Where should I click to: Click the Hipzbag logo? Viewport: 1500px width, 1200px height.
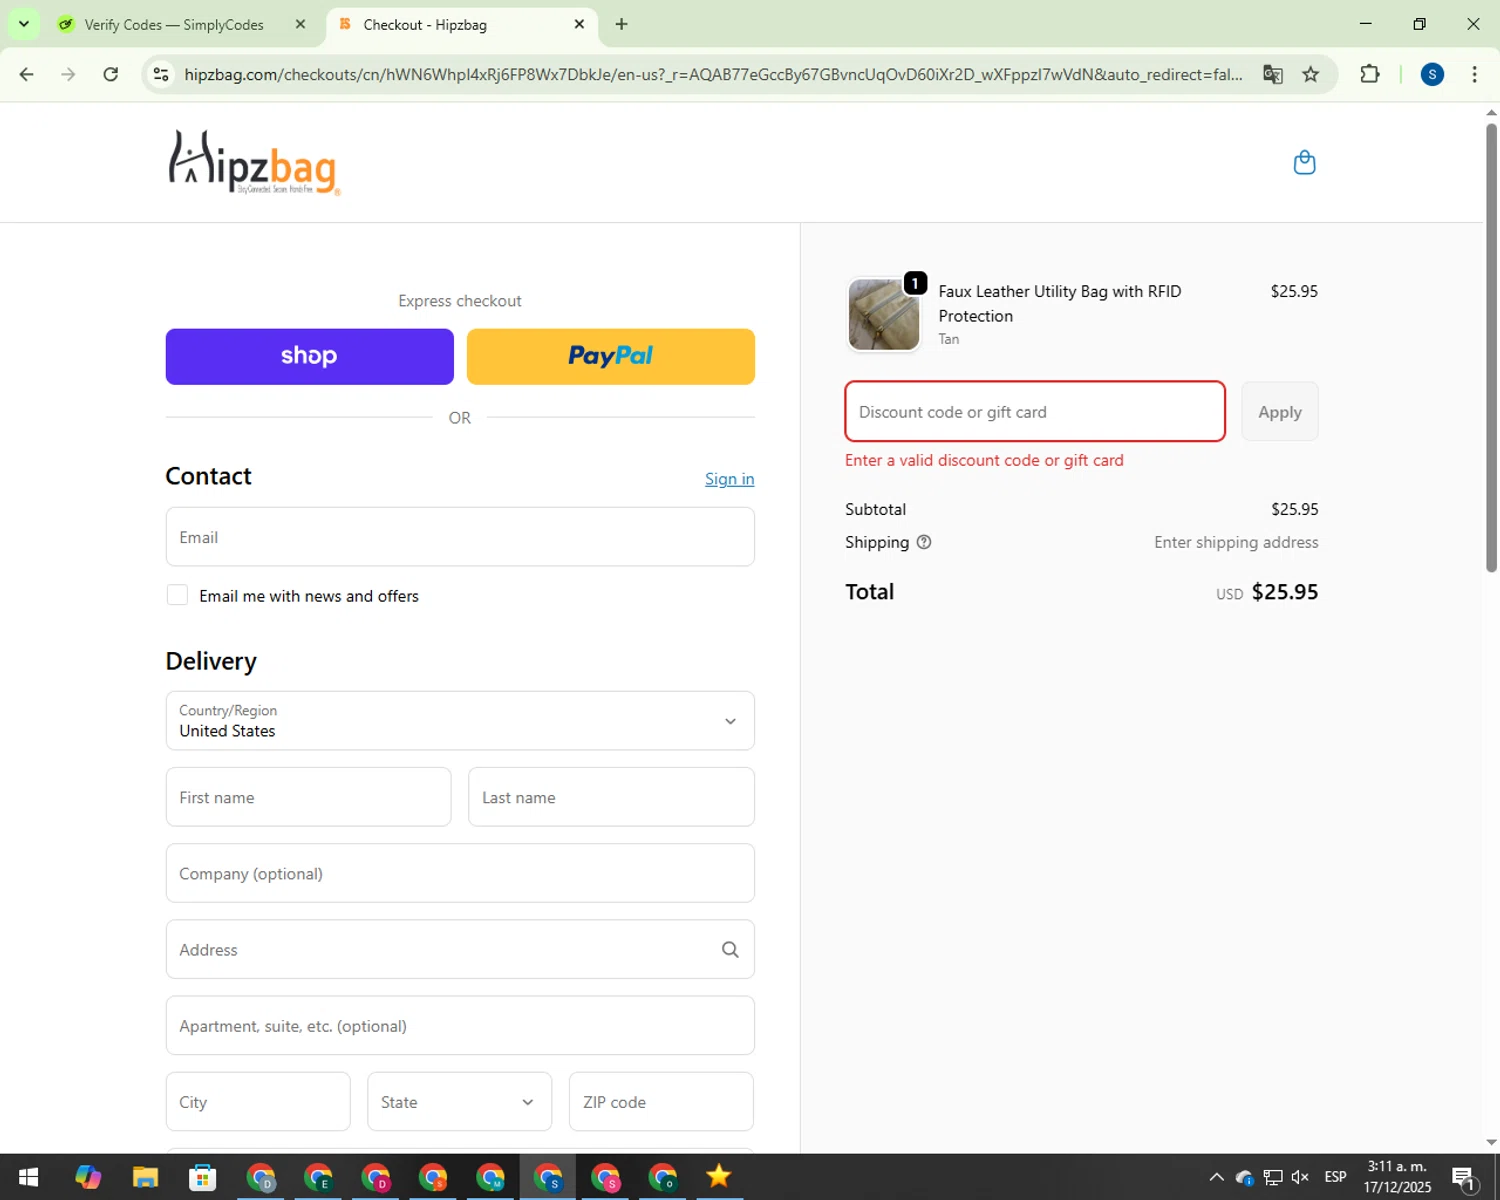[254, 162]
